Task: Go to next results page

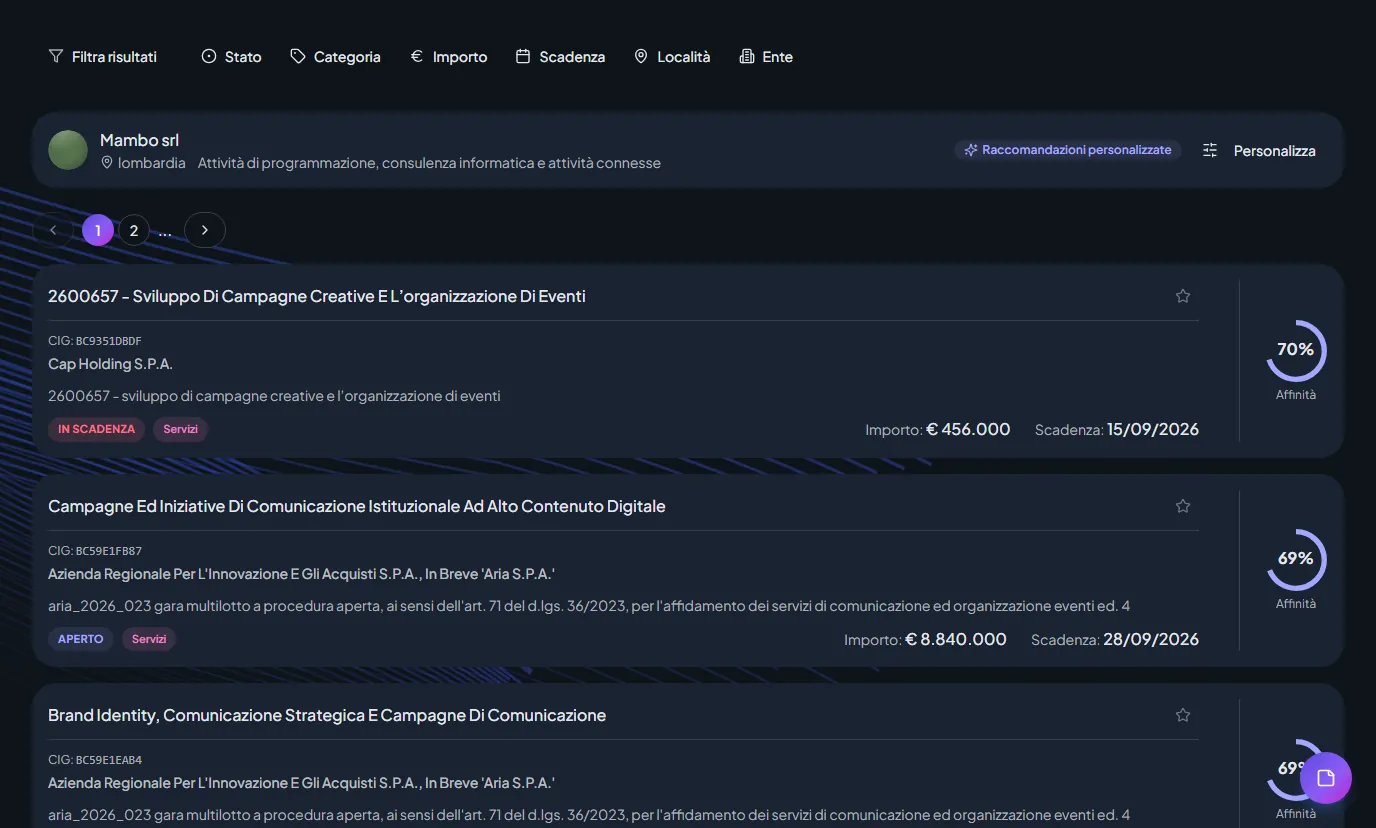Action: coord(205,230)
